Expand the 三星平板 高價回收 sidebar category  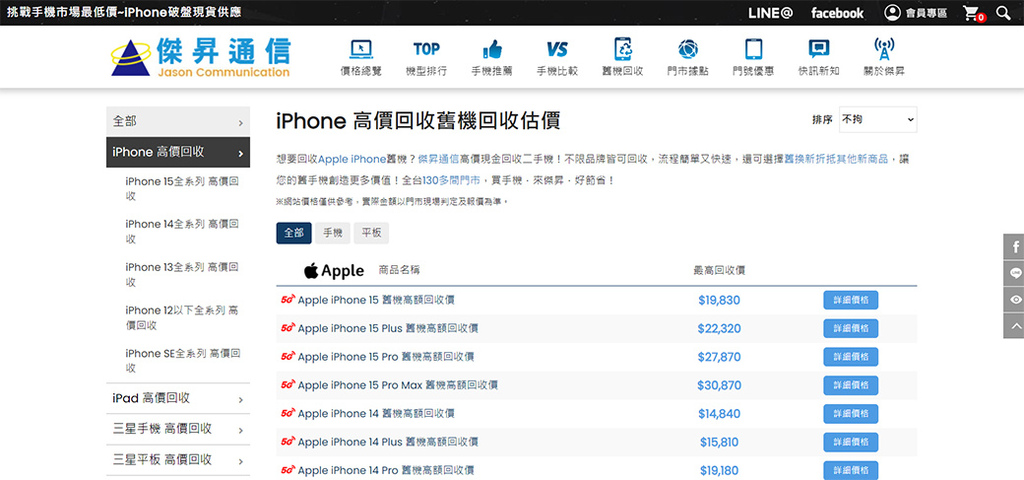[178, 460]
